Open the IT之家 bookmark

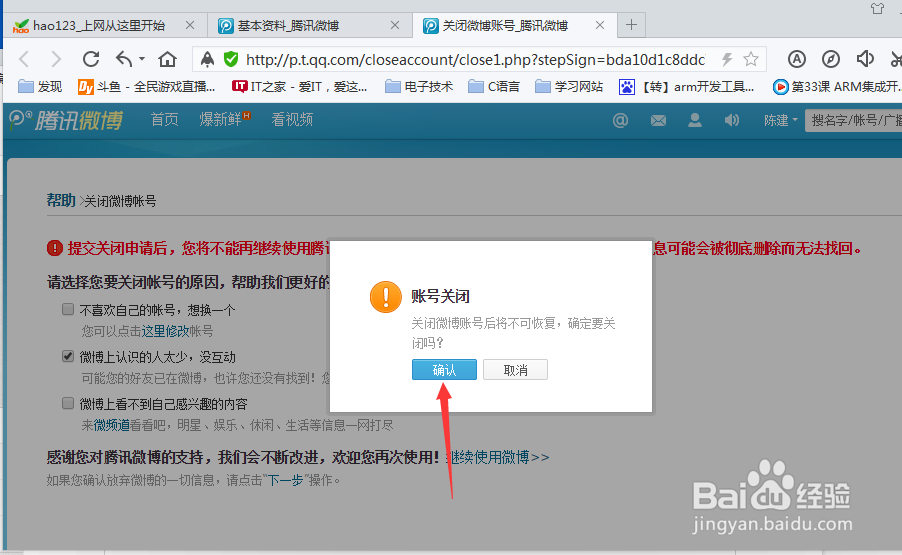coord(299,87)
